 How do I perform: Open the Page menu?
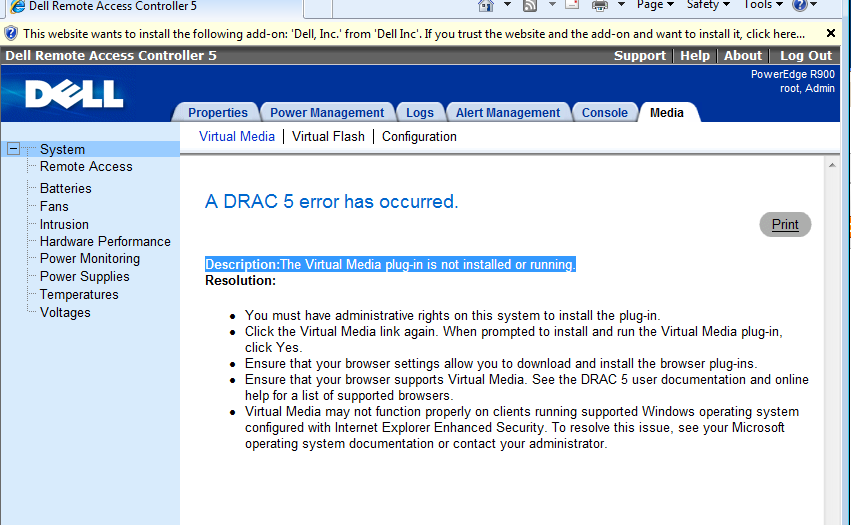[655, 5]
